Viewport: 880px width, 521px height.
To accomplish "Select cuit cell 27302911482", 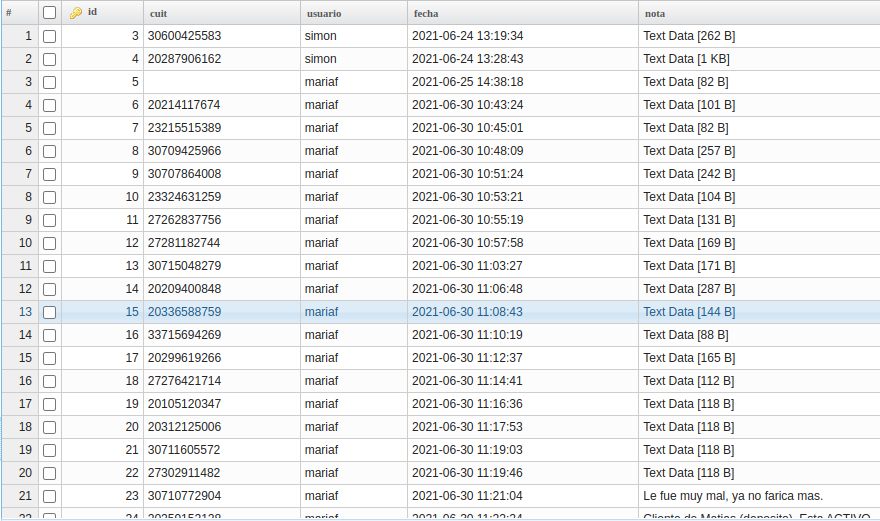I will (184, 473).
